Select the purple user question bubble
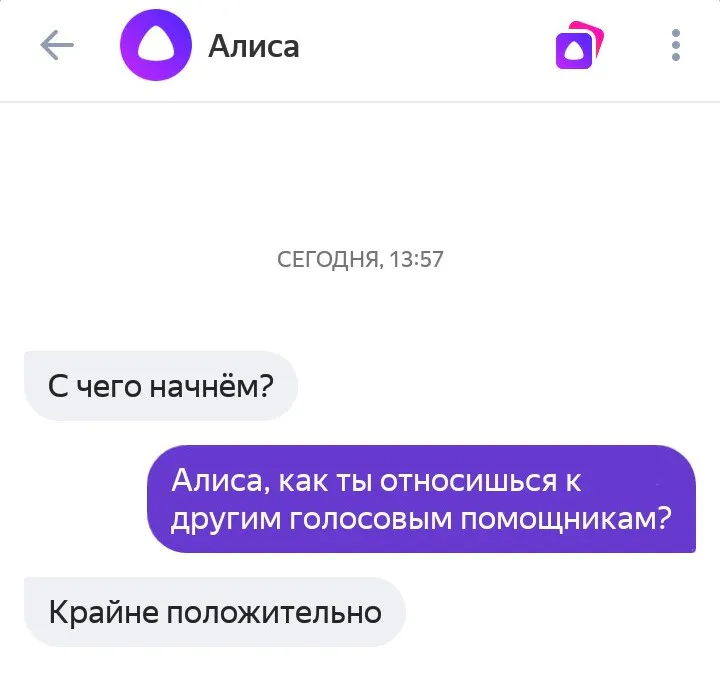Viewport: 720px width, 684px height. [422, 499]
